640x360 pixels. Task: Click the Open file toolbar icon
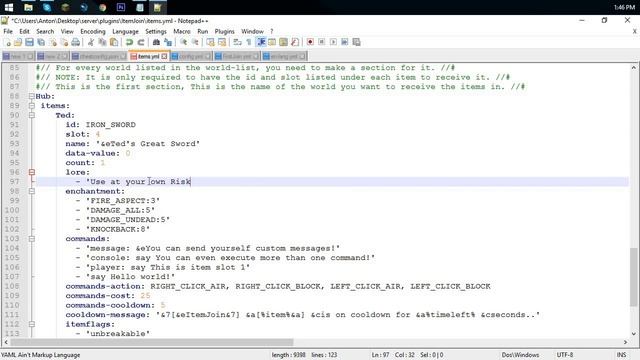(x=18, y=42)
